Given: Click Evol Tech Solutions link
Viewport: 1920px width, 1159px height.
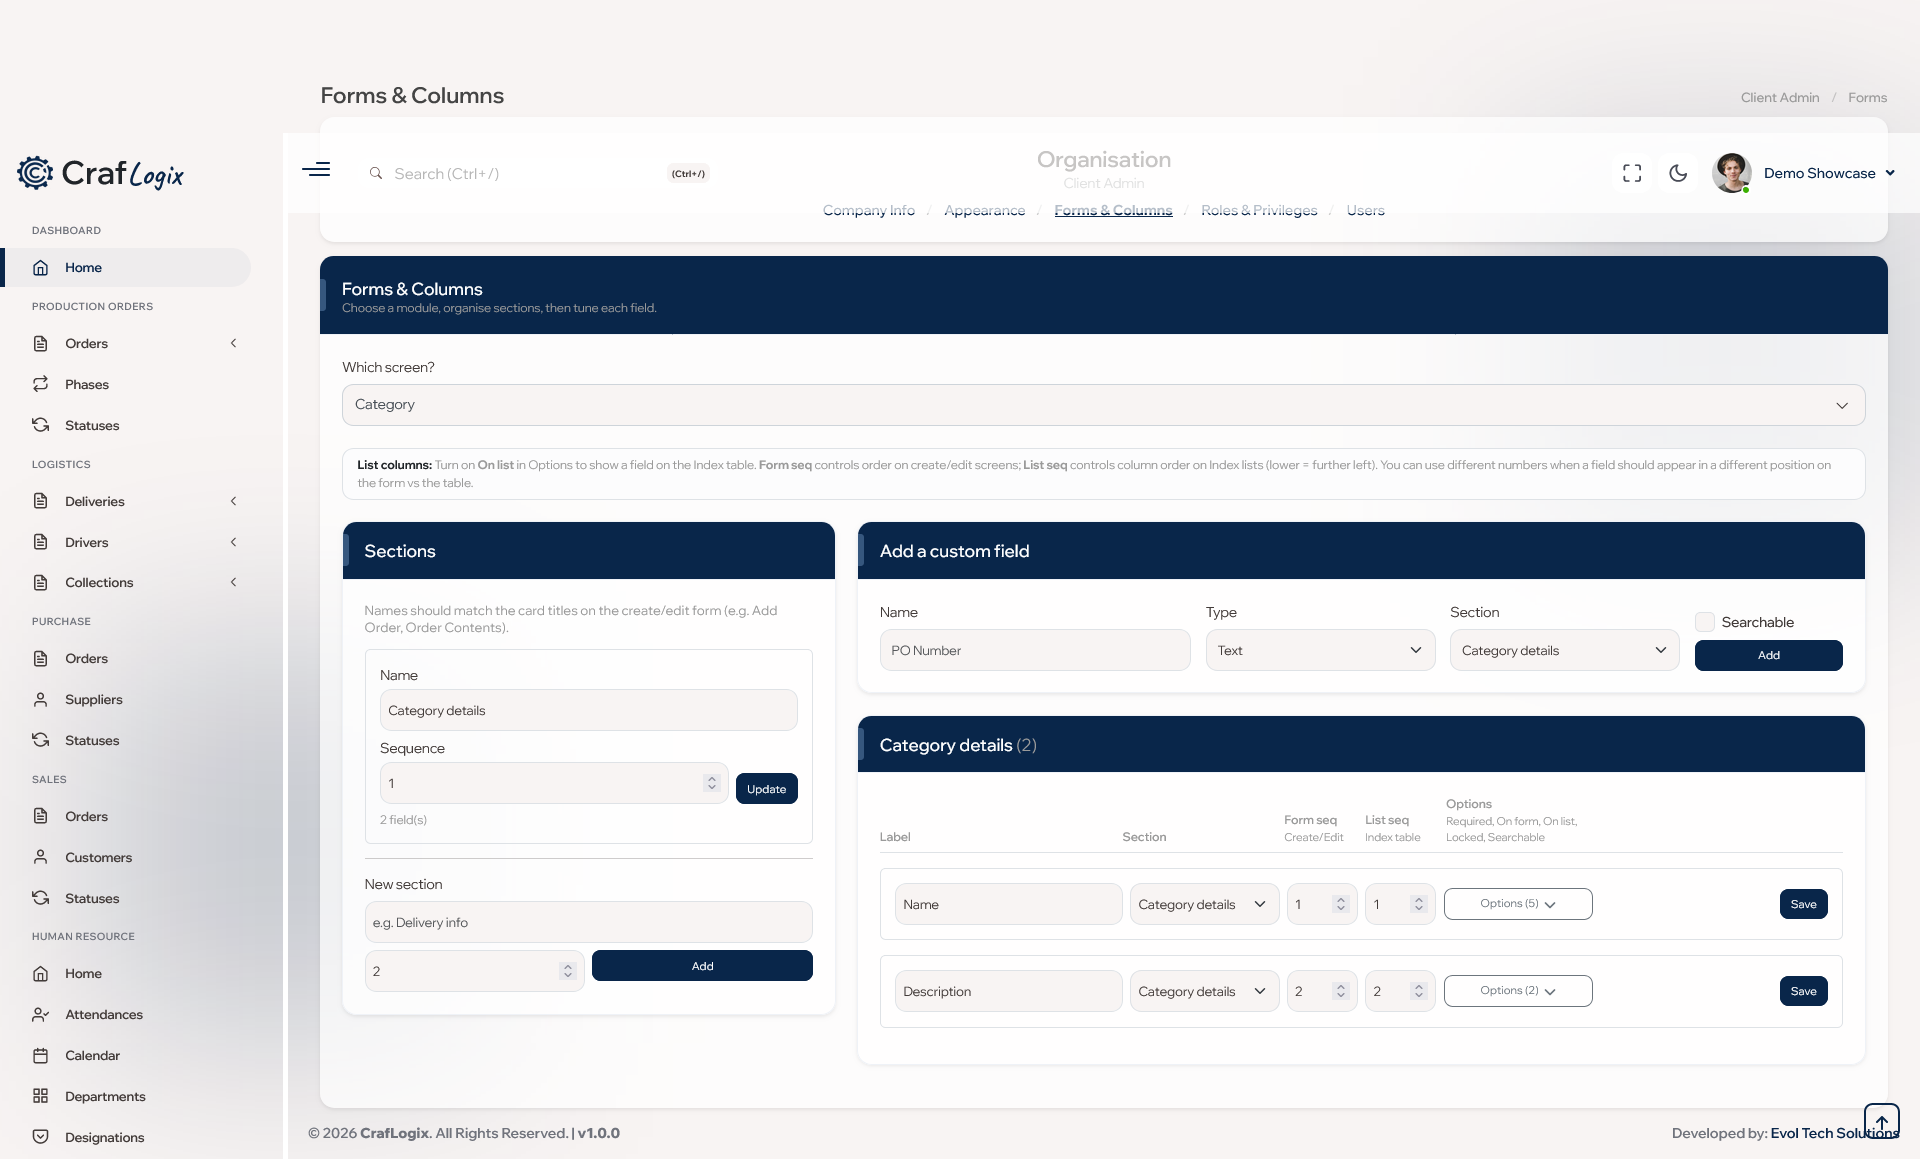Looking at the screenshot, I should [x=1834, y=1133].
